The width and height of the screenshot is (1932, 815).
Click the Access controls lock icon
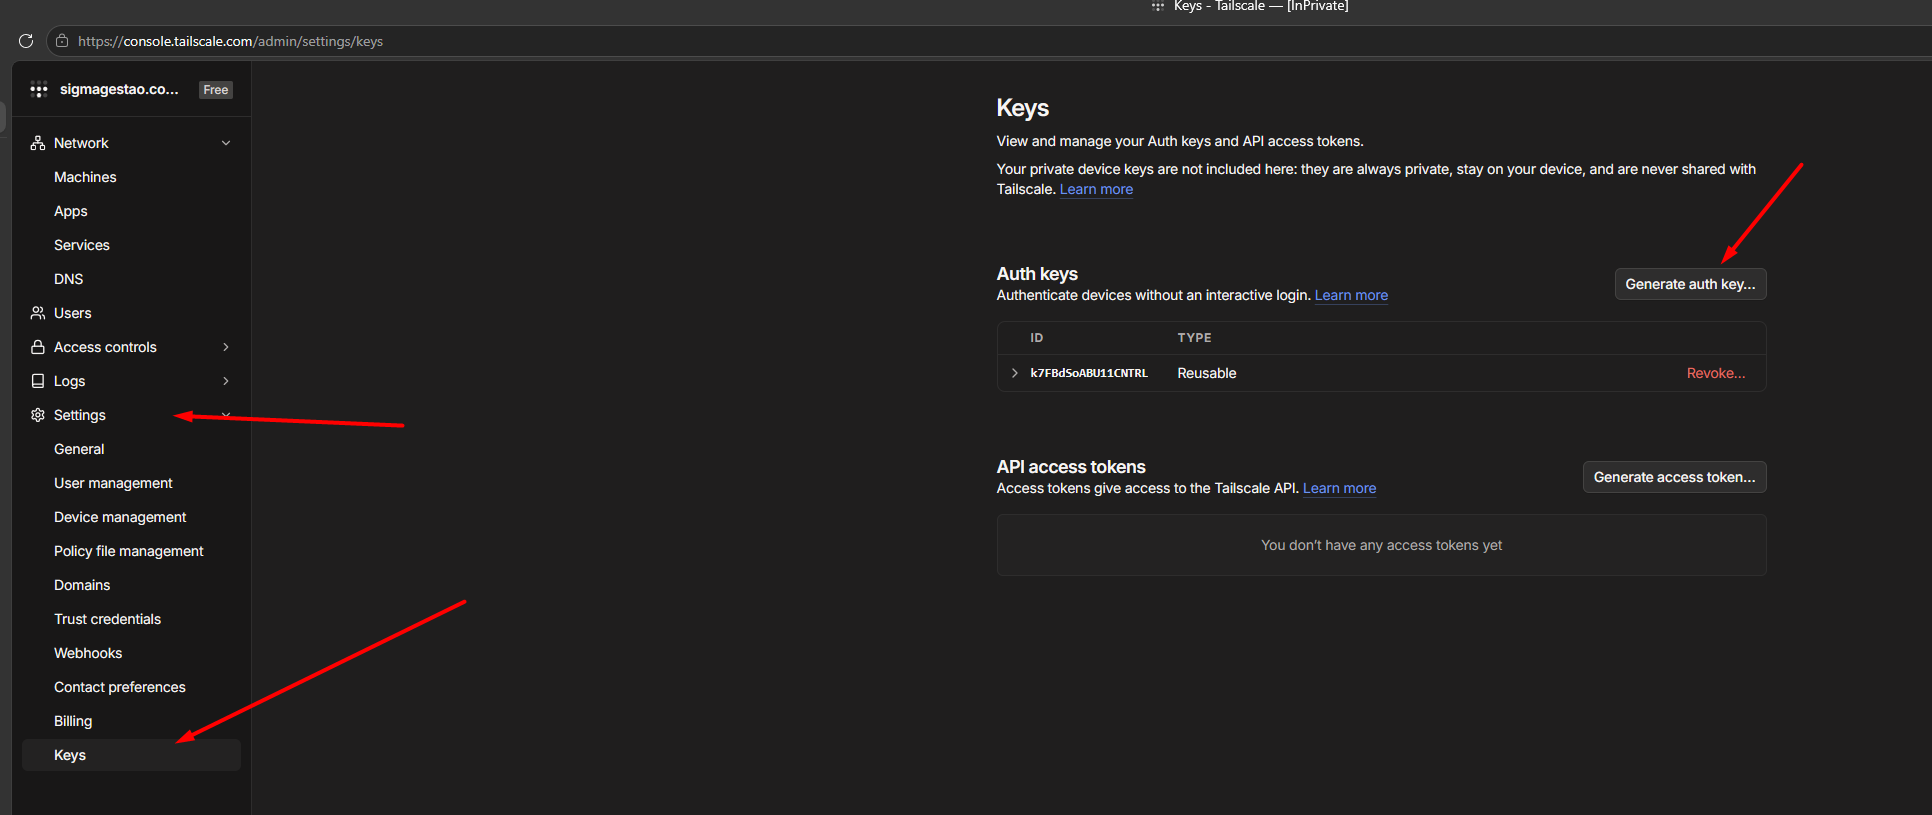[x=38, y=347]
